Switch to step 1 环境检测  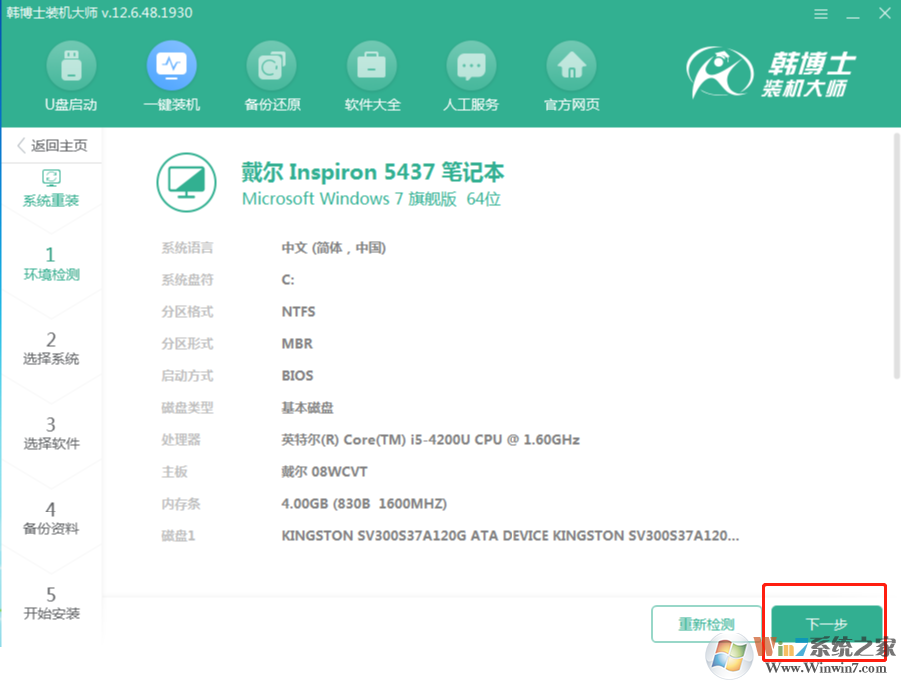click(x=51, y=263)
